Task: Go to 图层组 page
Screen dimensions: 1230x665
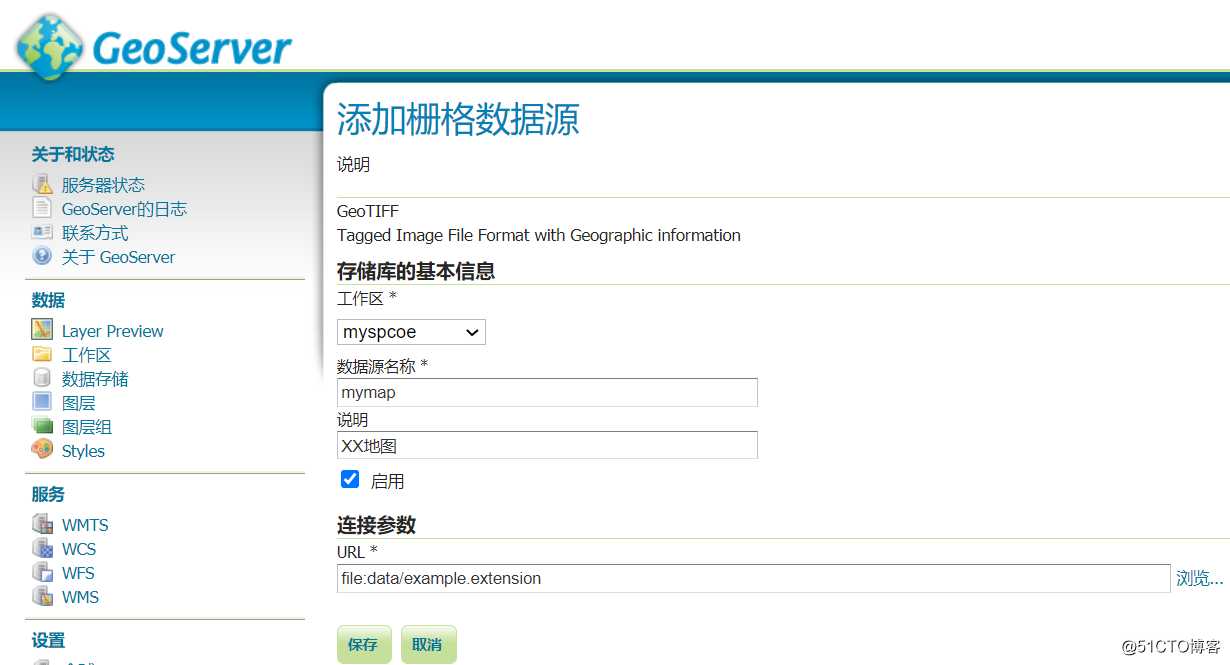Action: [x=87, y=427]
